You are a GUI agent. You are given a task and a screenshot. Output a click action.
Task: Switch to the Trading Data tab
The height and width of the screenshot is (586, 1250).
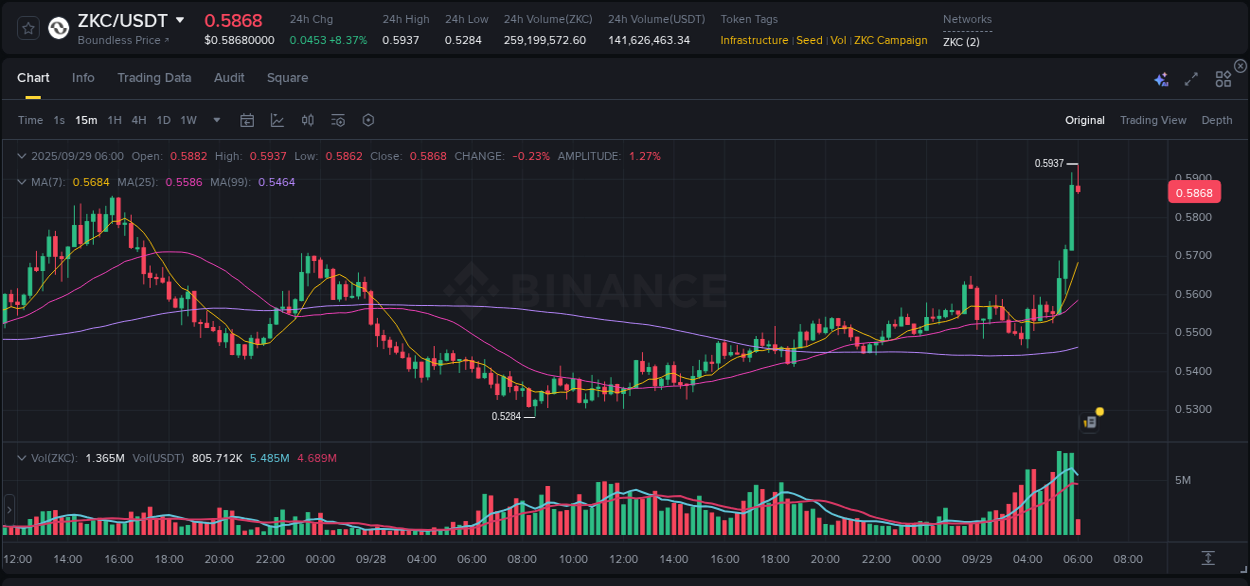[x=154, y=78]
